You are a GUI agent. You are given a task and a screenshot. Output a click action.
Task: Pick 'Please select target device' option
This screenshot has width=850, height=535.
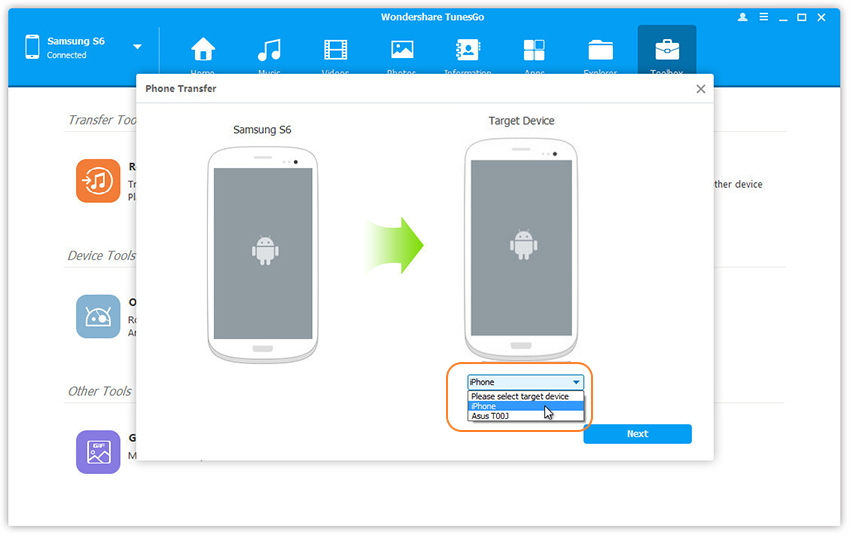pos(525,396)
